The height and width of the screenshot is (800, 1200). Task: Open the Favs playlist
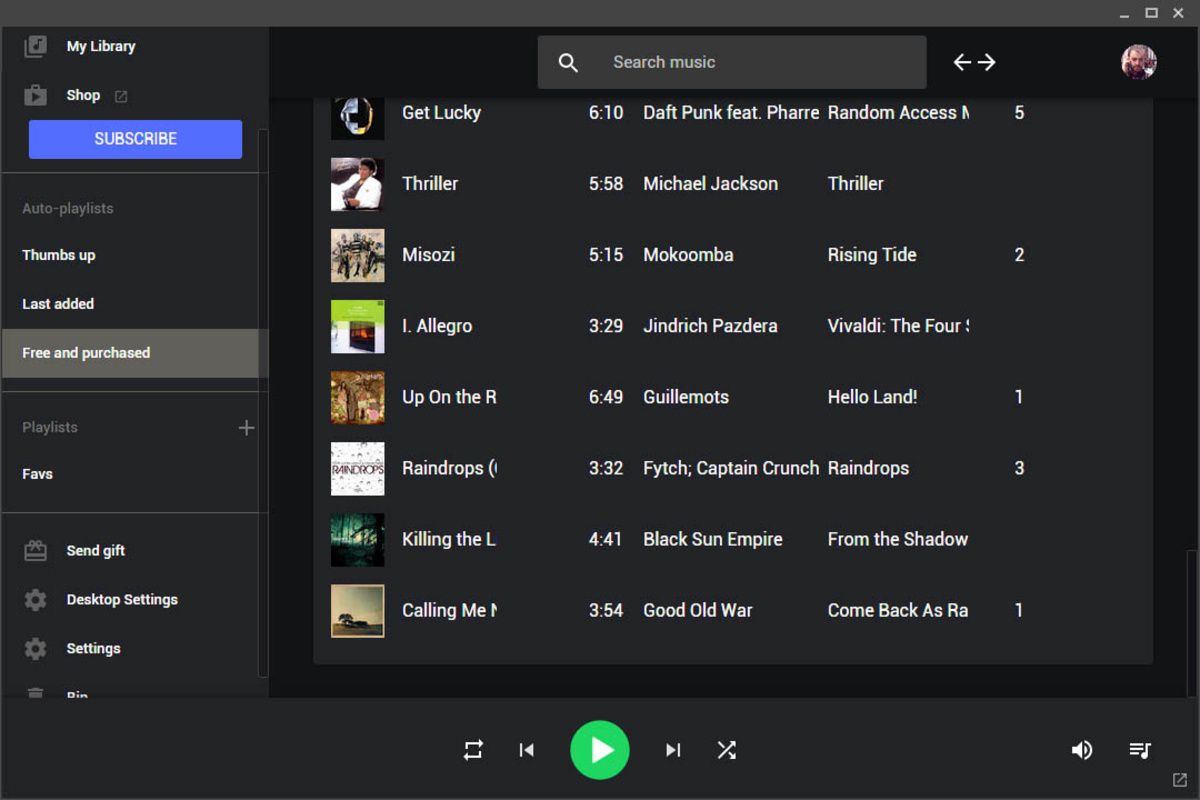tap(38, 474)
